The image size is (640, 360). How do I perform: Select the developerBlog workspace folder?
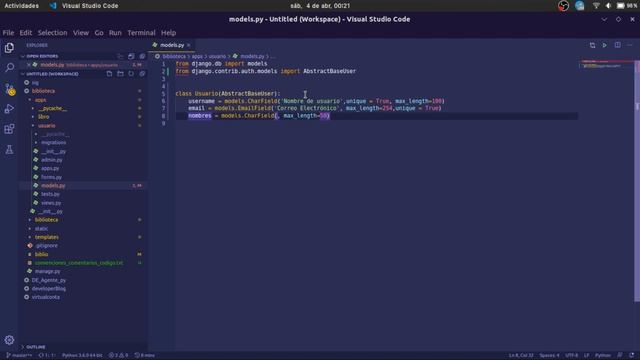49,289
